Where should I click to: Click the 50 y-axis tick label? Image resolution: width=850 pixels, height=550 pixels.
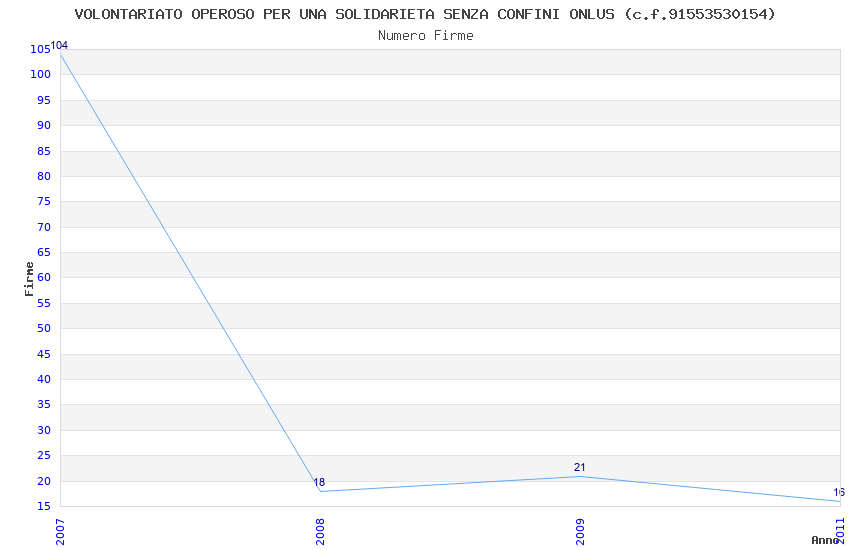coord(44,328)
